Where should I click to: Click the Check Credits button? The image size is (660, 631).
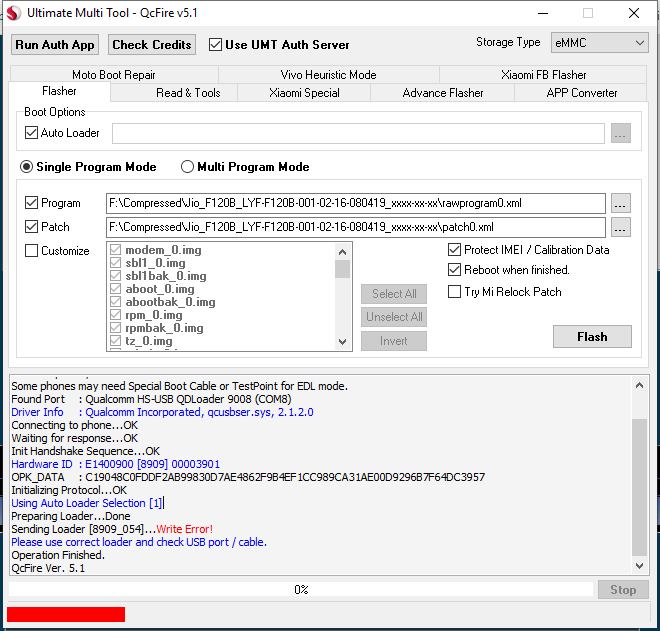point(152,45)
